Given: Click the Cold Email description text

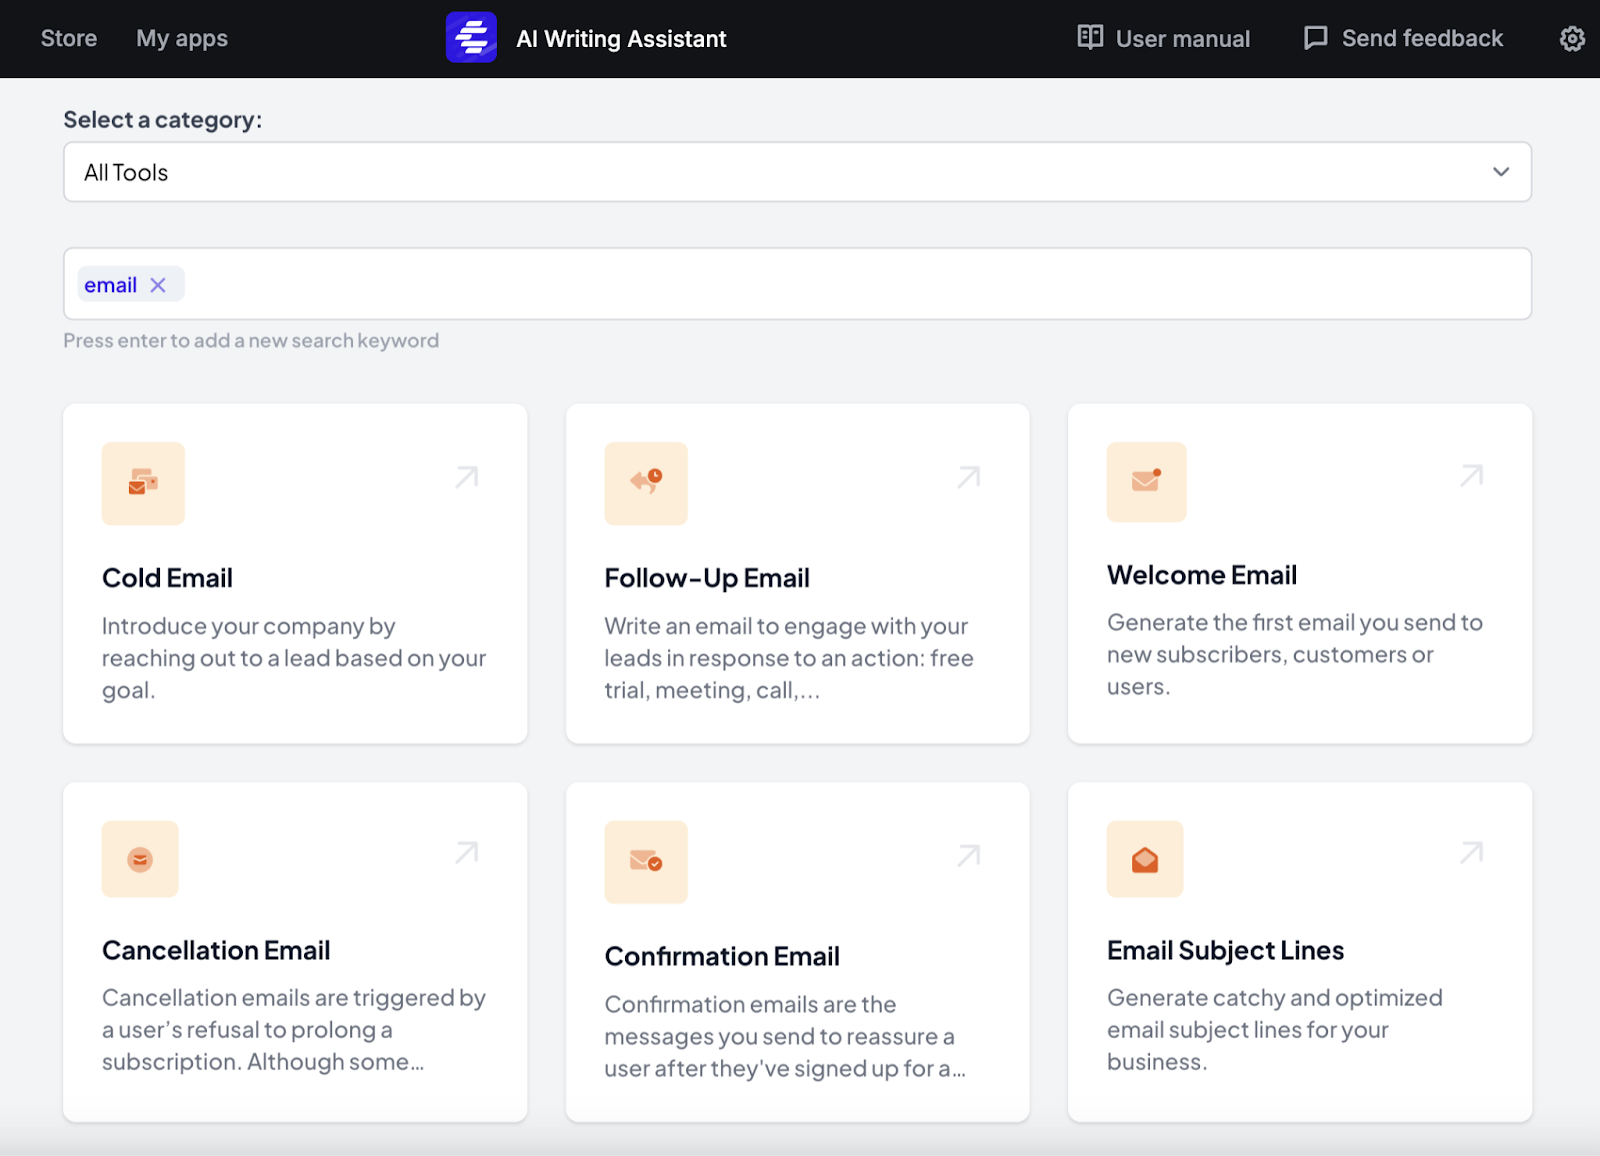Looking at the screenshot, I should coord(294,658).
